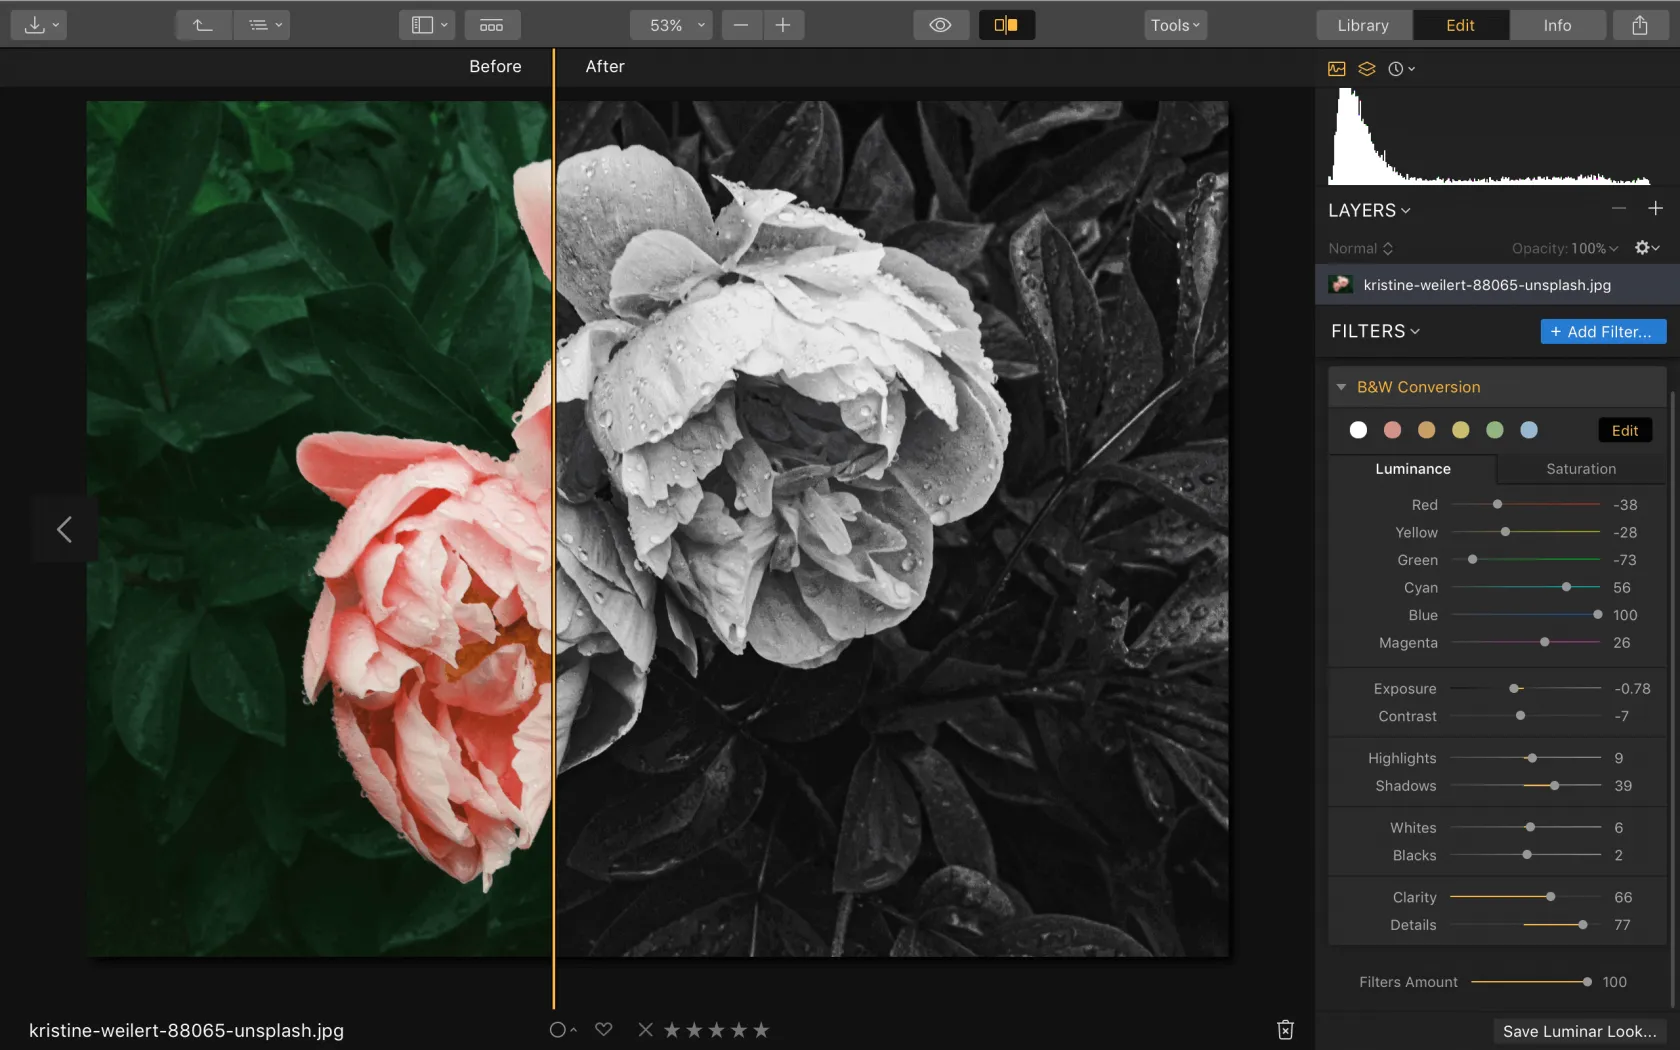Open the layers stack icon above the histogram
The image size is (1680, 1050).
[x=1366, y=69]
